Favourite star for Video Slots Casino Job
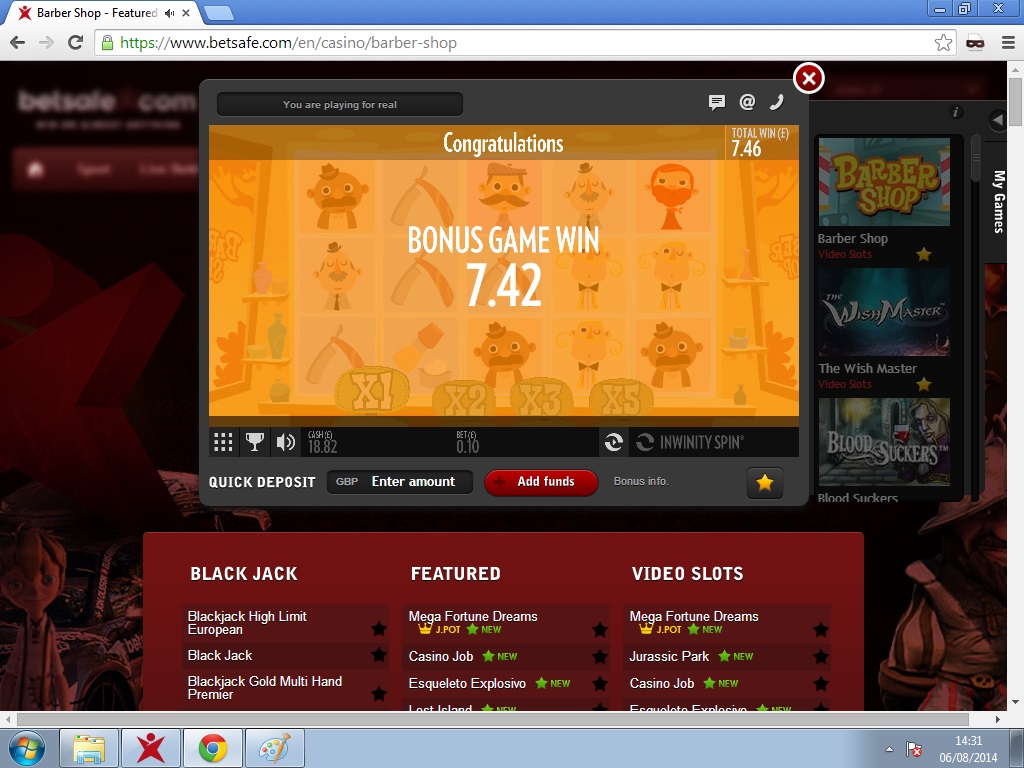The height and width of the screenshot is (768, 1024). [820, 683]
